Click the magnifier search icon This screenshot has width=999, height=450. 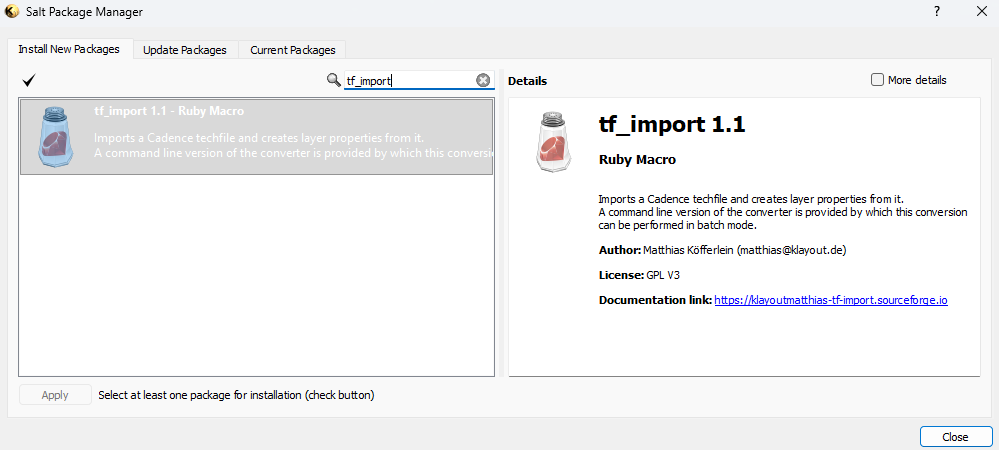pyautogui.click(x=334, y=80)
